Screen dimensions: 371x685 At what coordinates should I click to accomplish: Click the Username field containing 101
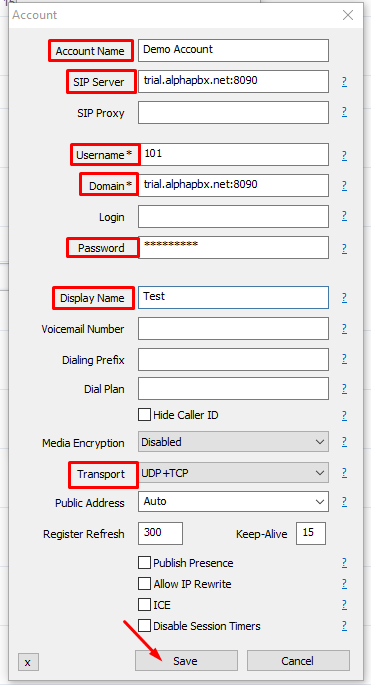(x=233, y=155)
